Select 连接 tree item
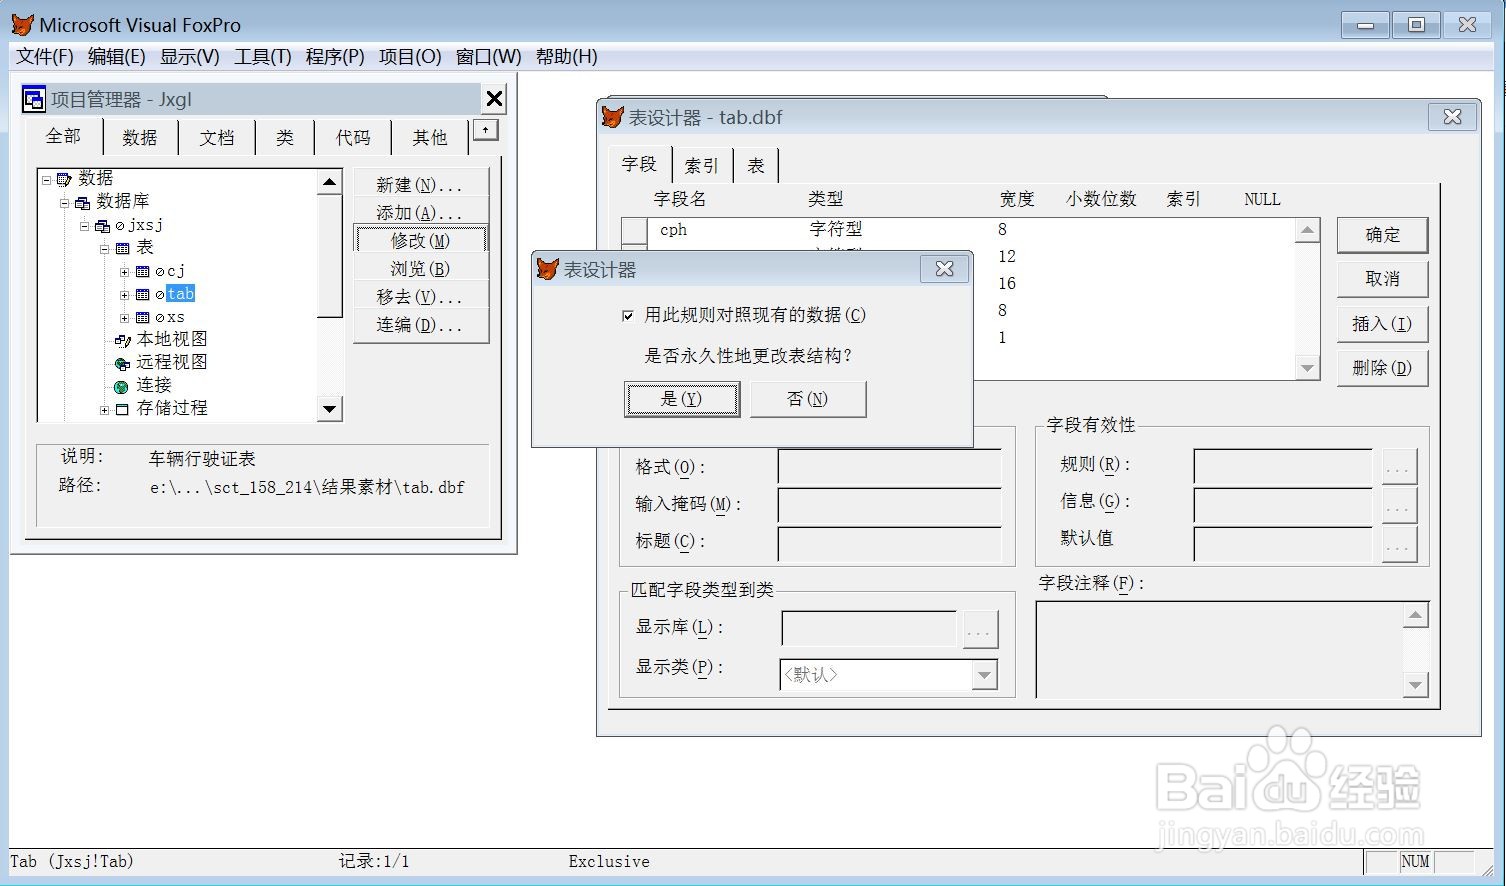This screenshot has width=1506, height=886. [x=154, y=385]
